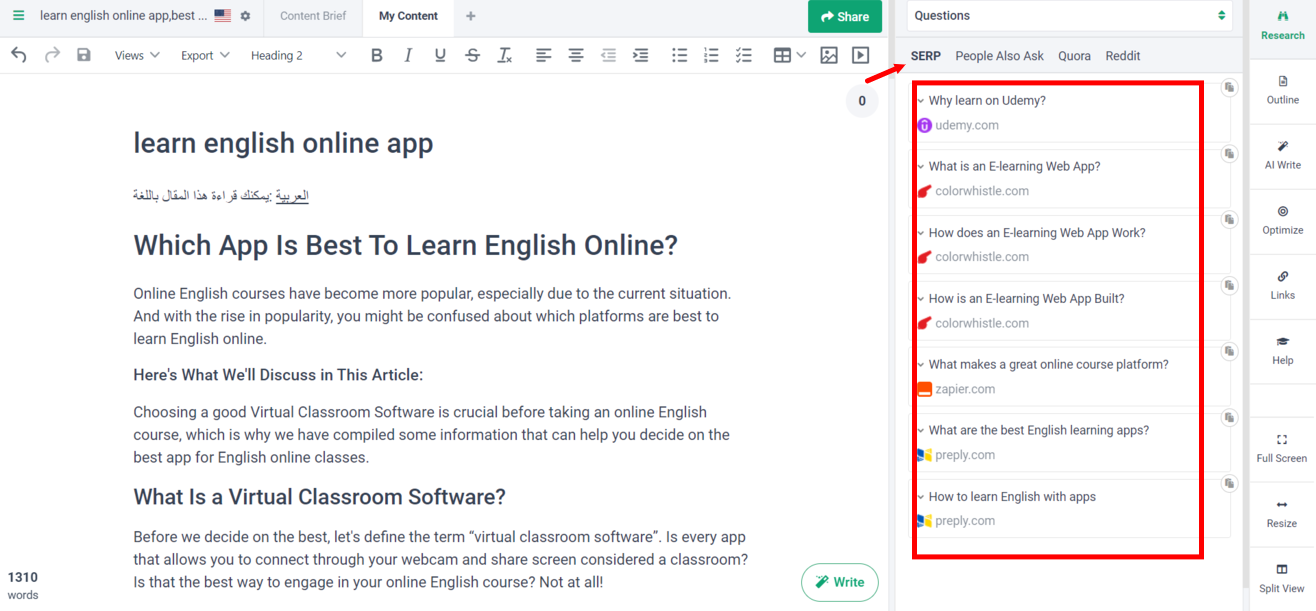The width and height of the screenshot is (1316, 611).
Task: Open the Content Brief tab
Action: point(312,16)
